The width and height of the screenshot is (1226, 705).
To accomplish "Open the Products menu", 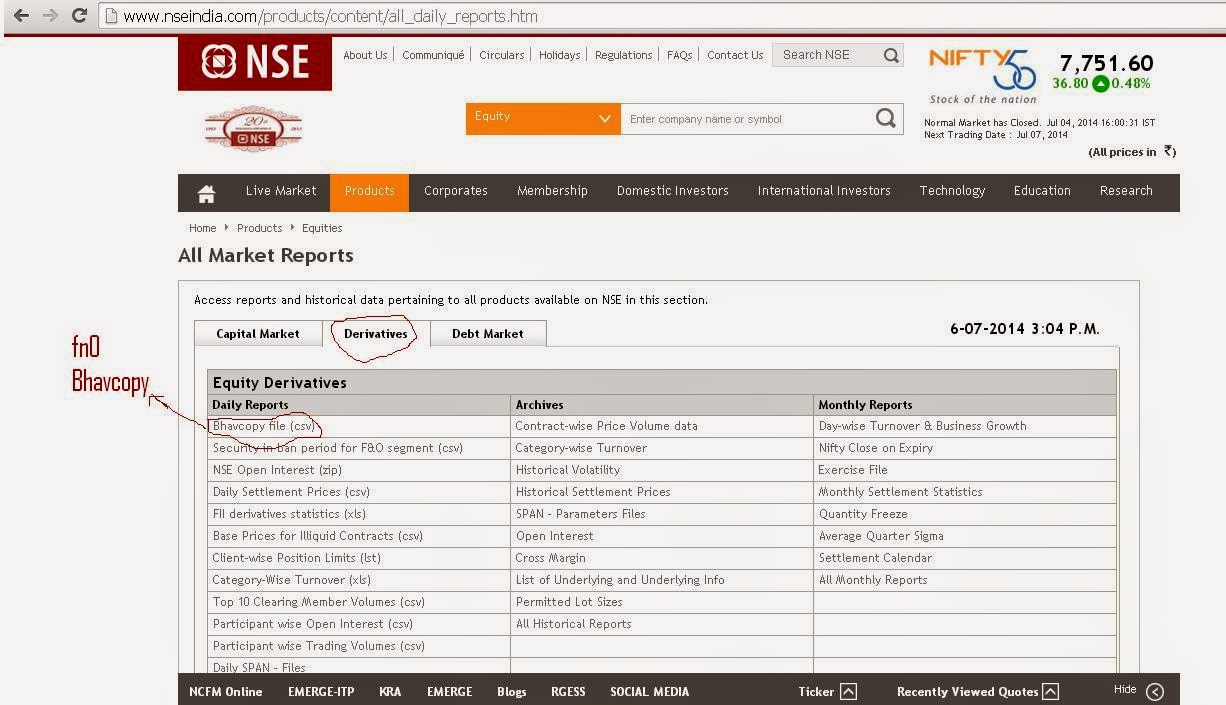I will click(x=370, y=191).
